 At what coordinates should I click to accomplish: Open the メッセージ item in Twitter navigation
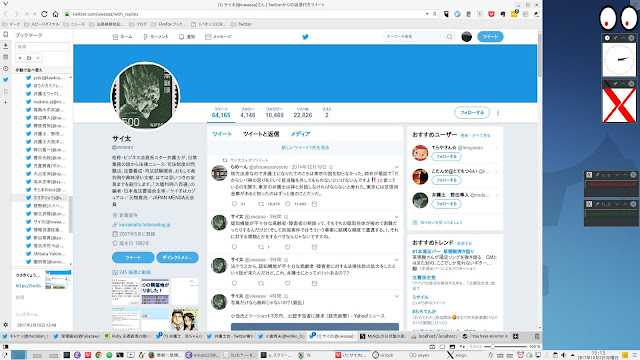pos(218,37)
